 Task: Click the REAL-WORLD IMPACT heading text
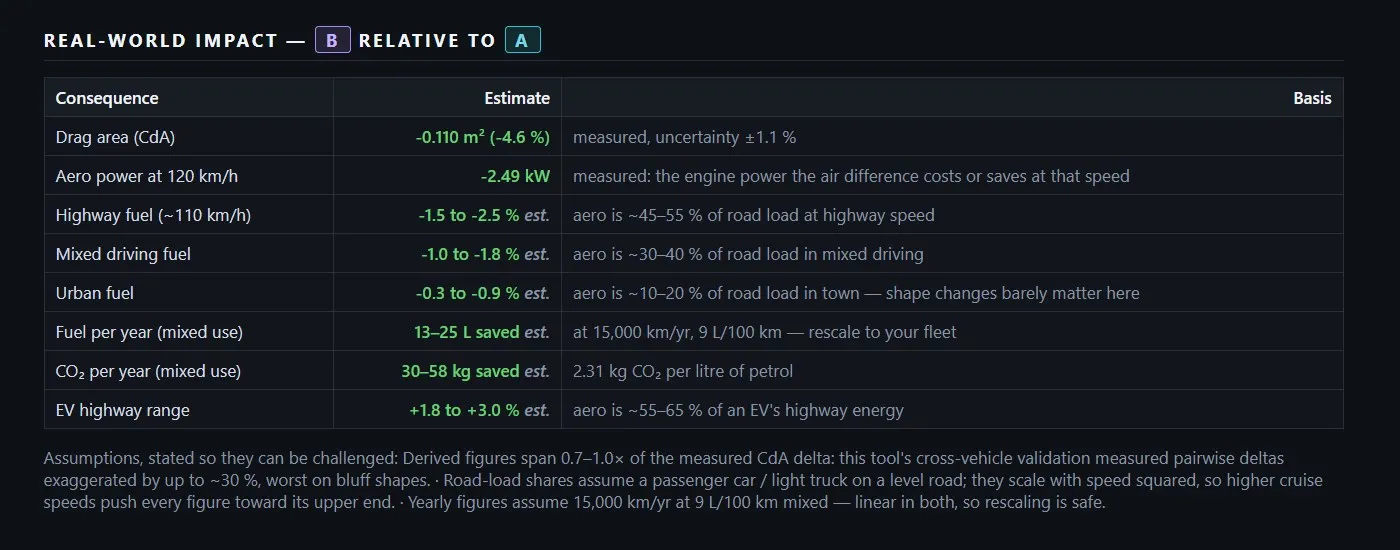click(x=161, y=41)
